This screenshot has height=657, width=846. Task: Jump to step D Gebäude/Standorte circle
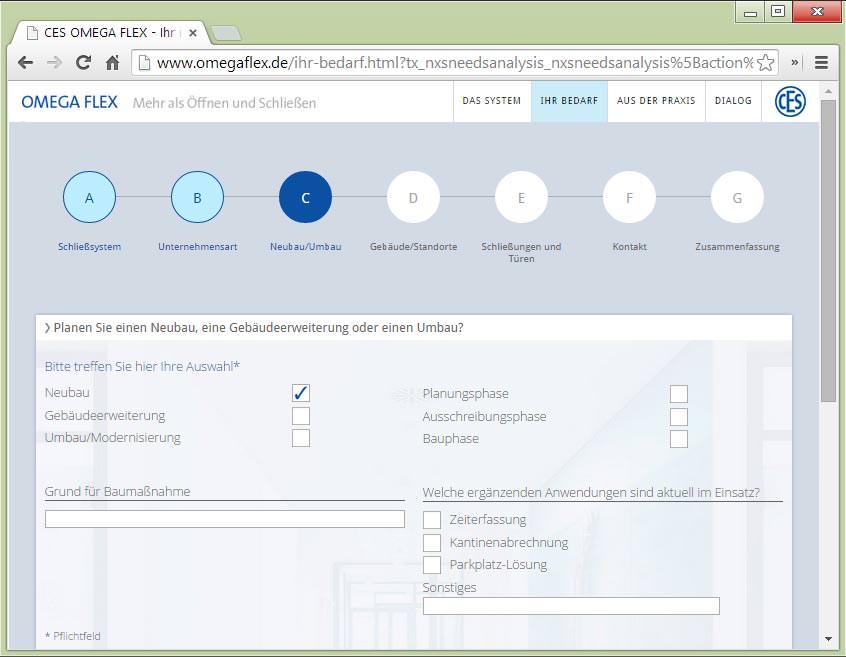coord(413,197)
